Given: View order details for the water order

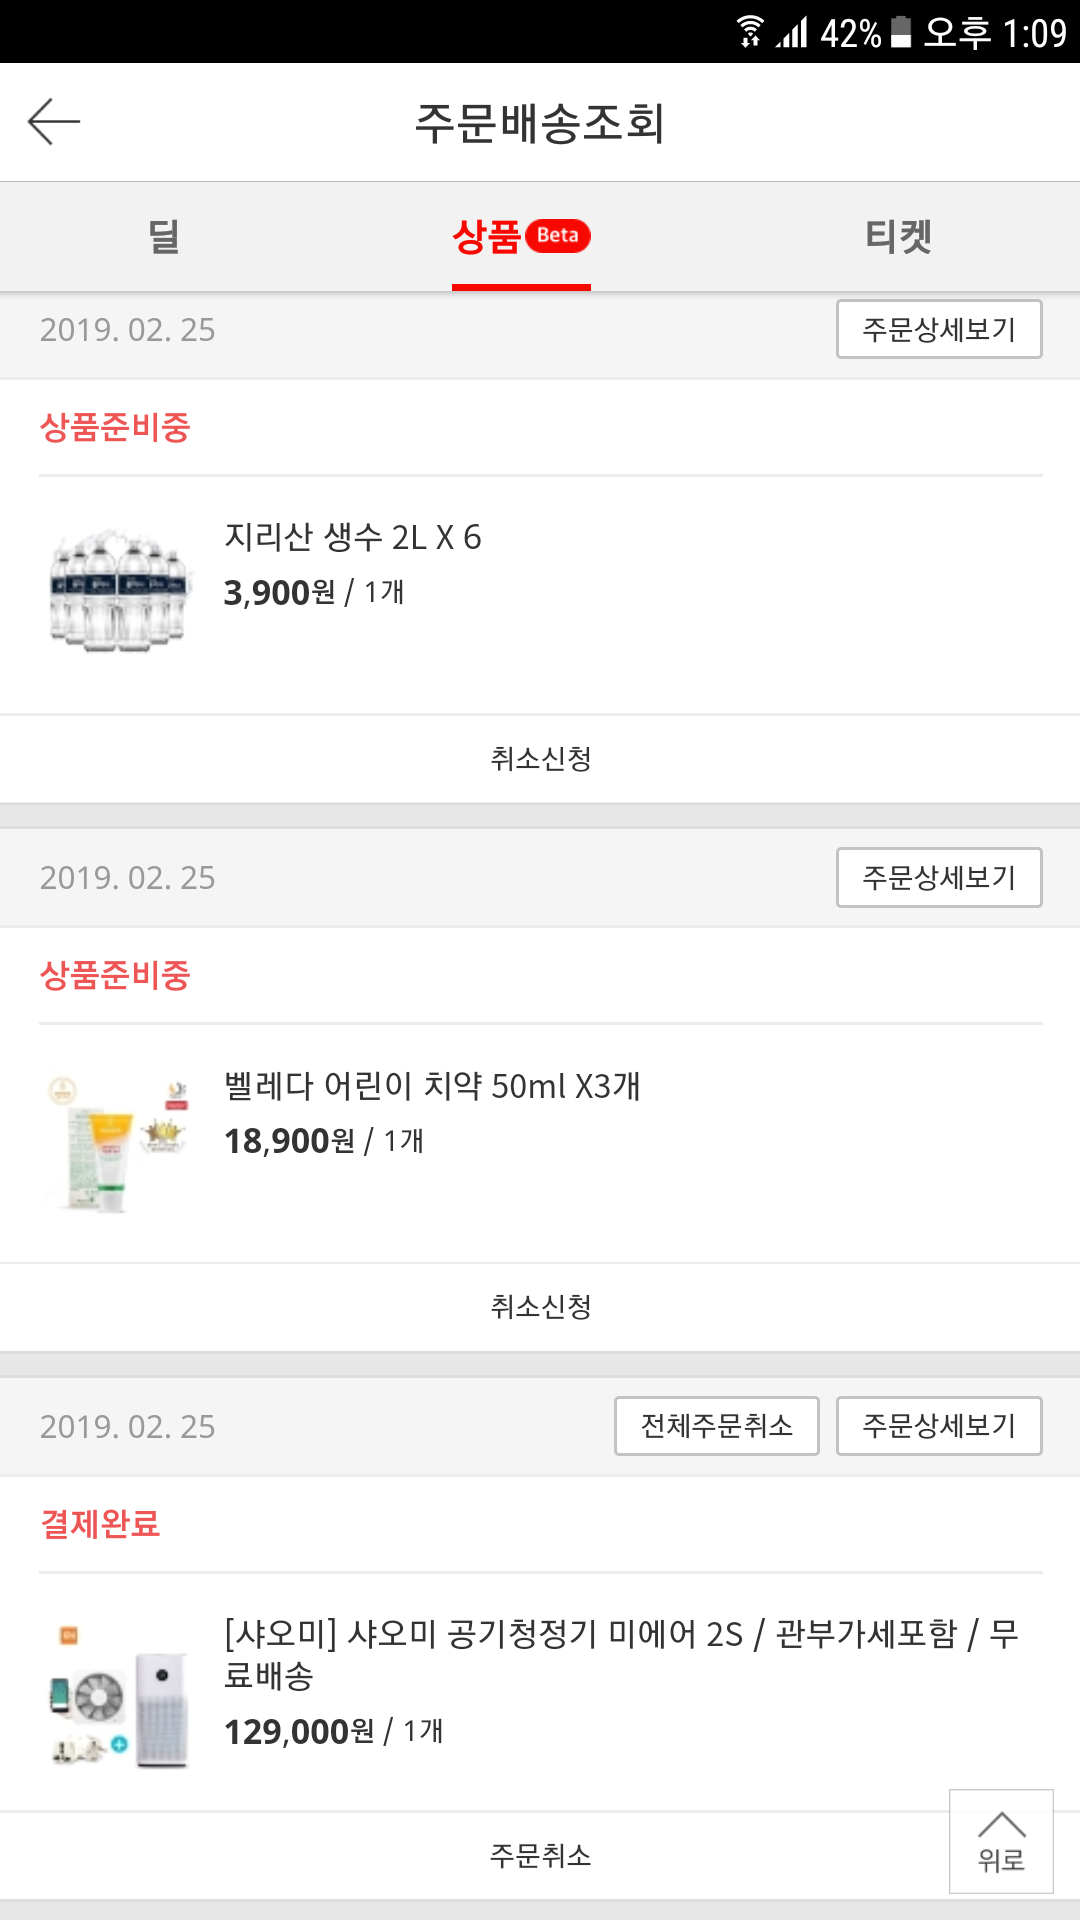Looking at the screenshot, I should [939, 329].
